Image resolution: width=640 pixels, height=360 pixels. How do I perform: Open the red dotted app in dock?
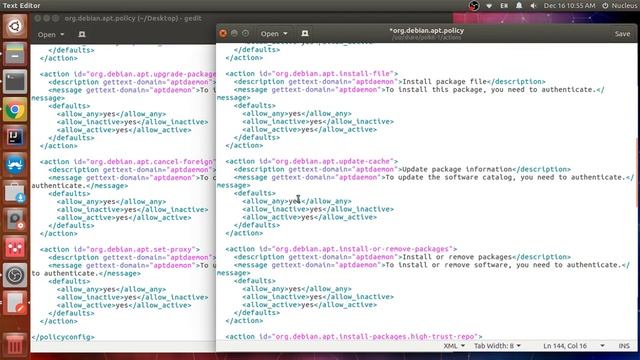tap(15, 247)
